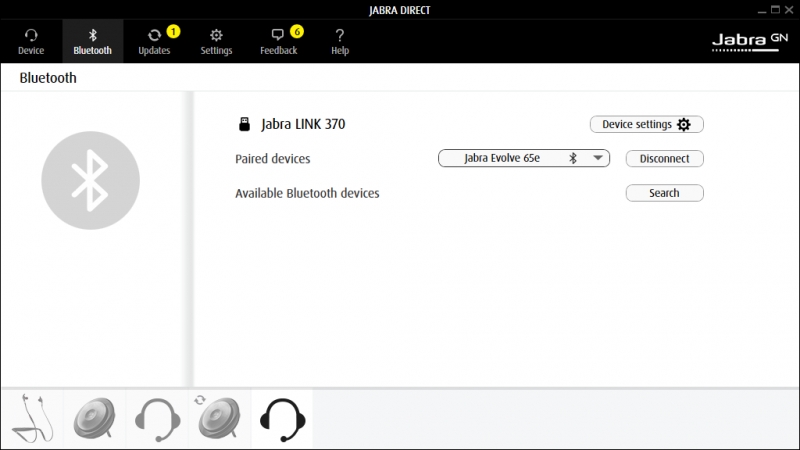Image resolution: width=800 pixels, height=450 pixels.
Task: Click the Jabra LINK 370 device name
Action: coord(303,124)
